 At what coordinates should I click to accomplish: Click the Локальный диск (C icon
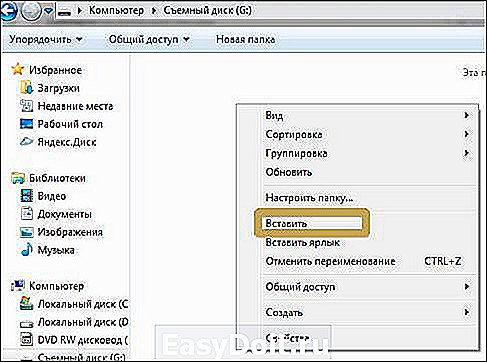[27, 303]
